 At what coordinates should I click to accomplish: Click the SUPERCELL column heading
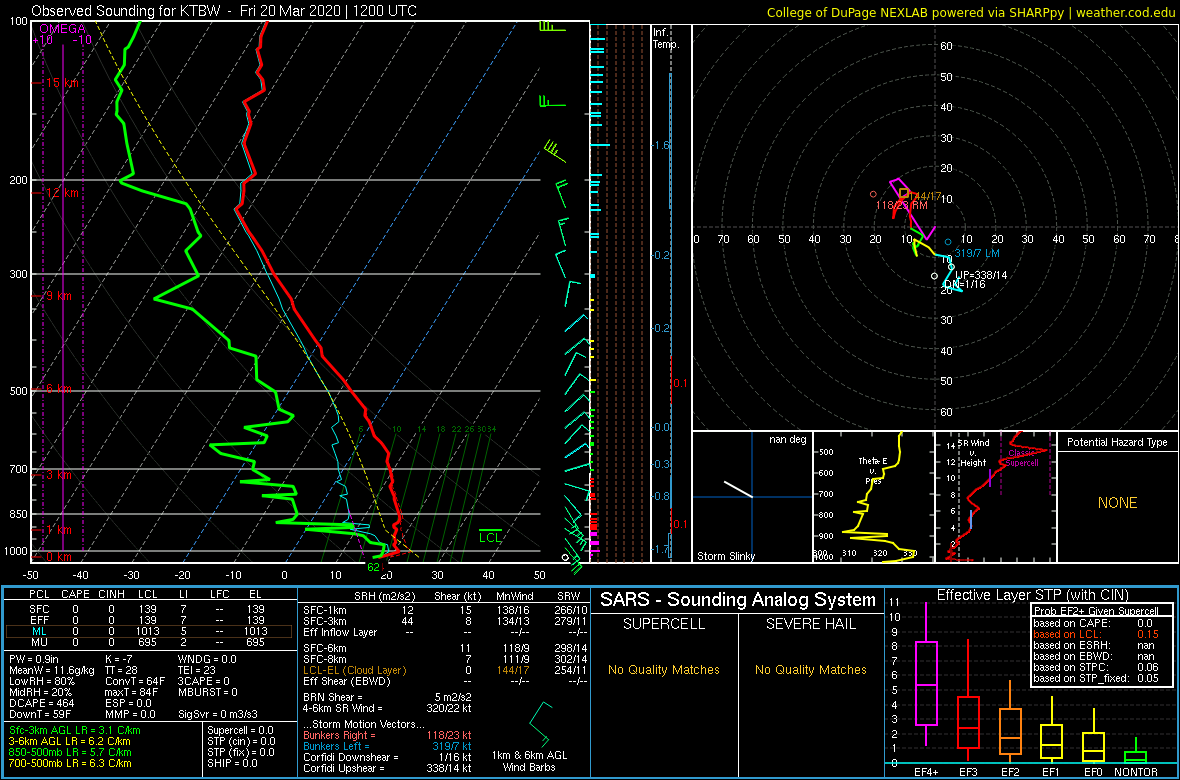[663, 624]
